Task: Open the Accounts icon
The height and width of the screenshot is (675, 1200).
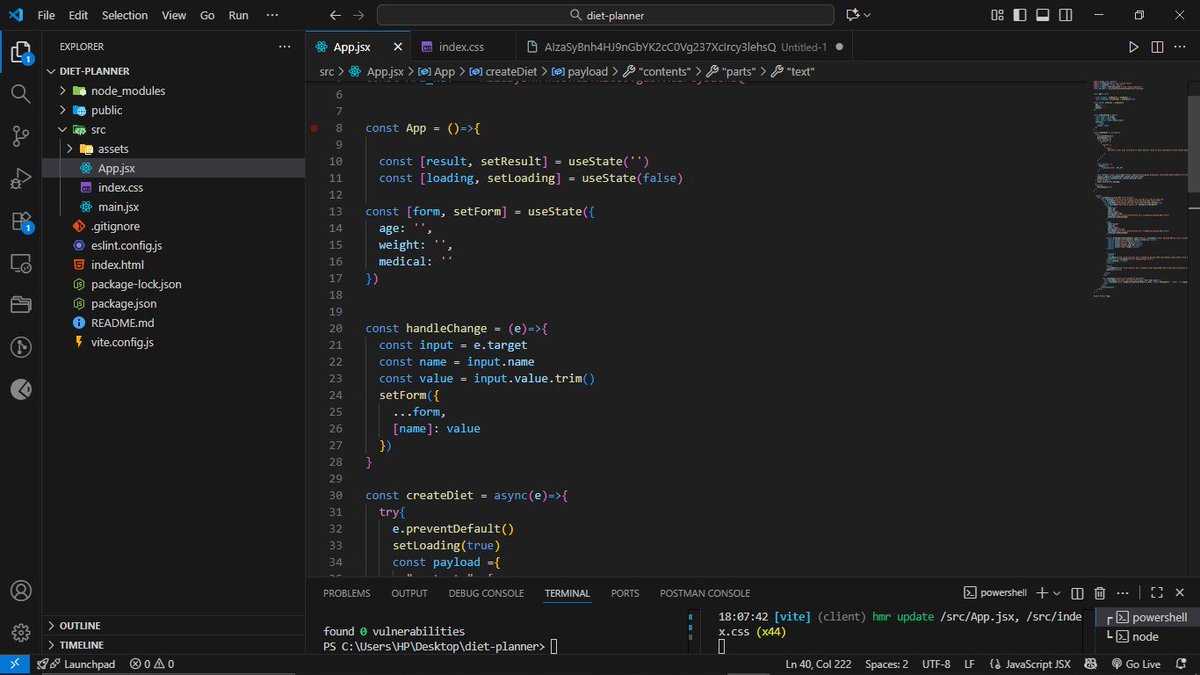Action: 20,591
